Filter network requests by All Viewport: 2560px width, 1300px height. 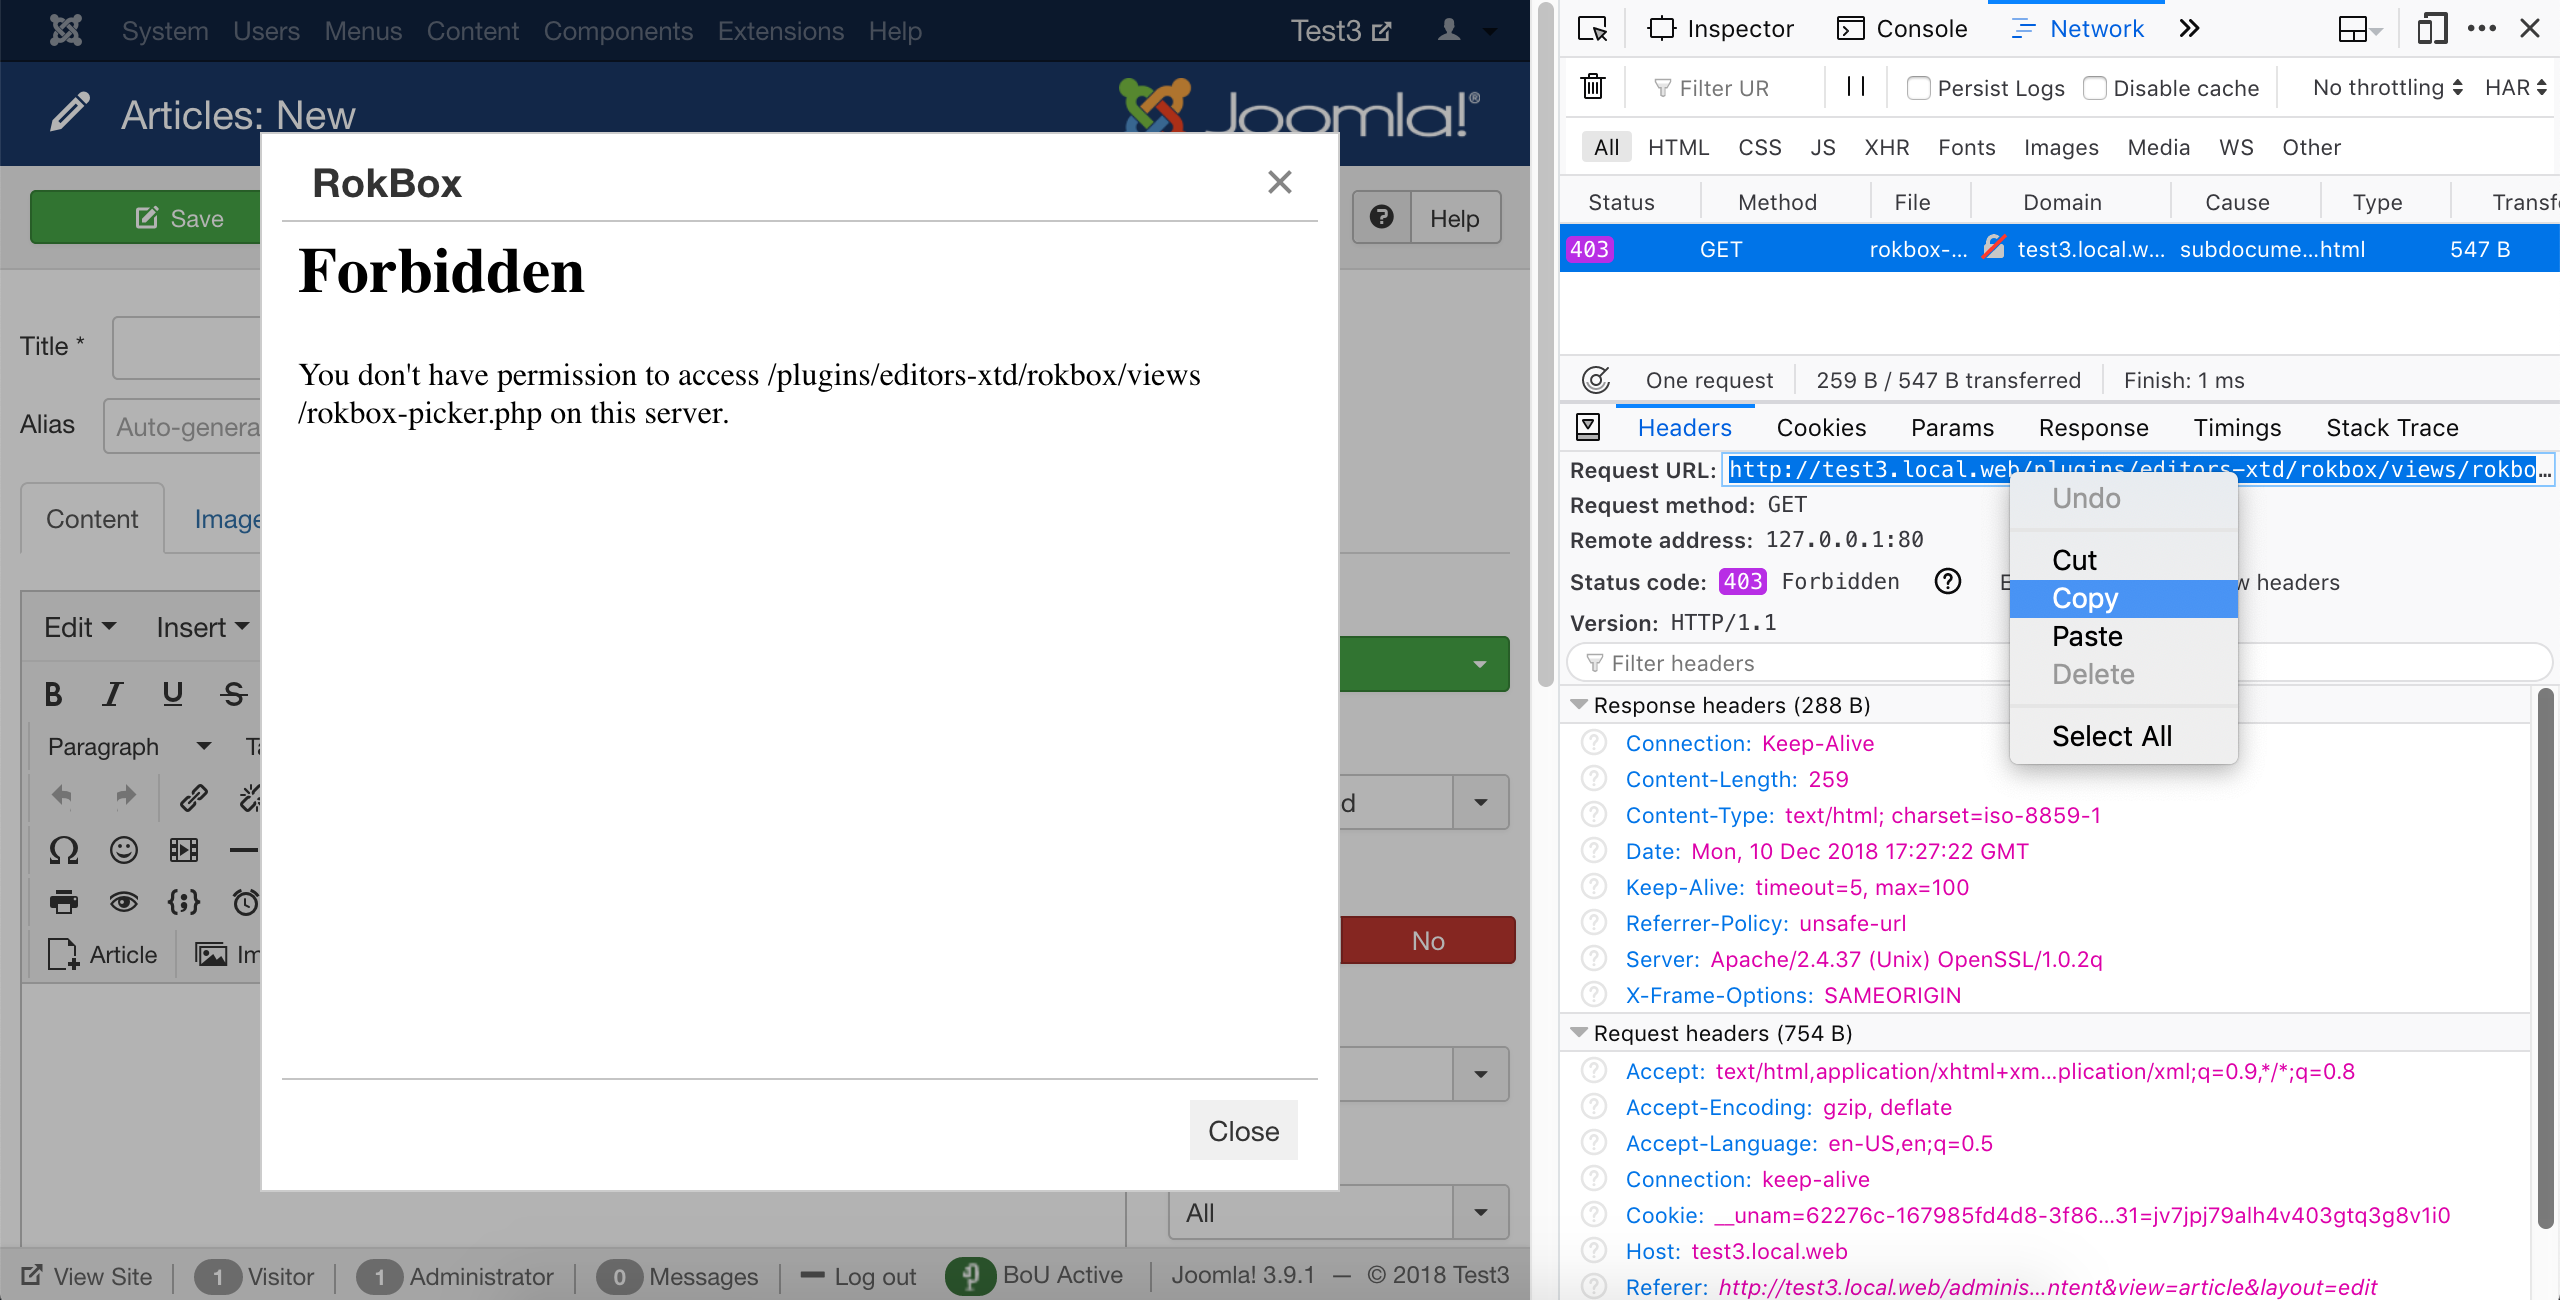coord(1606,147)
